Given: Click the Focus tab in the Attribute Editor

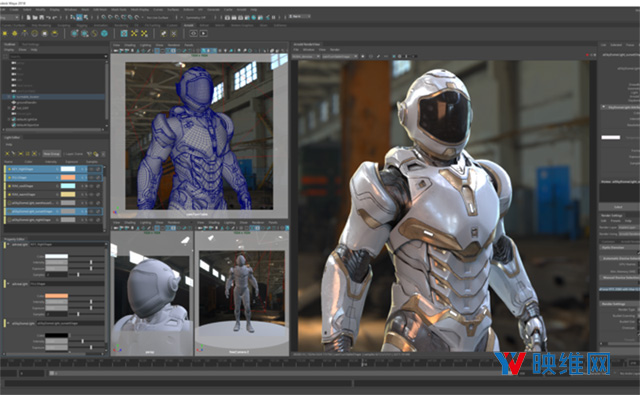Looking at the screenshot, I should click(x=630, y=45).
